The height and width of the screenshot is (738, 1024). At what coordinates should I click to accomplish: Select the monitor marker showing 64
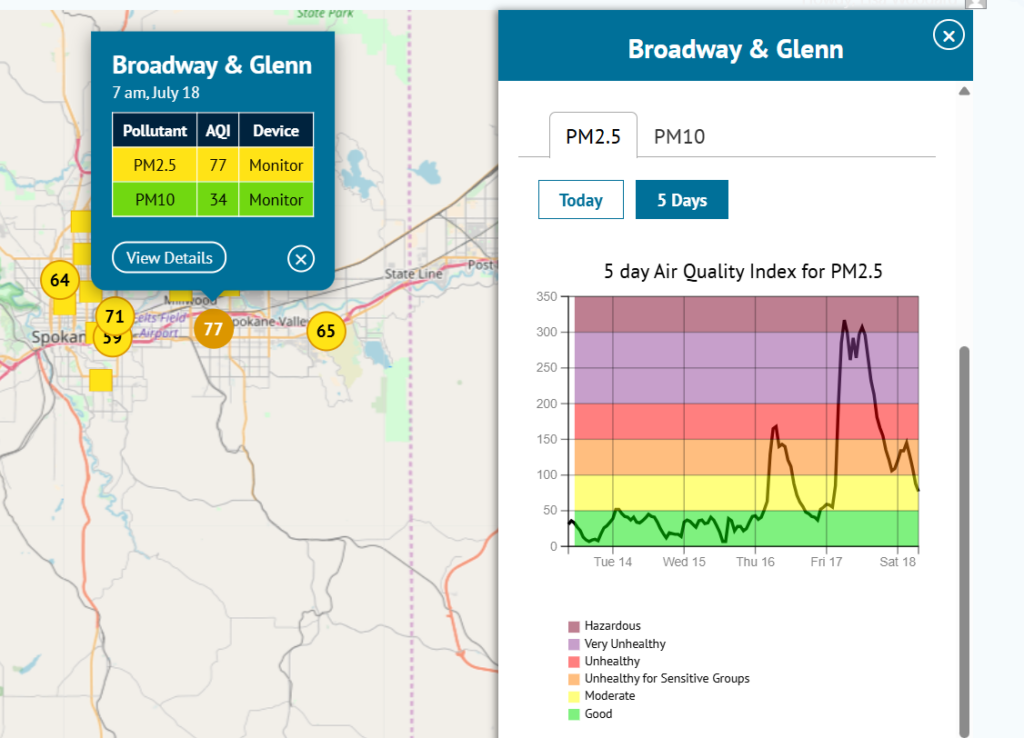click(60, 280)
